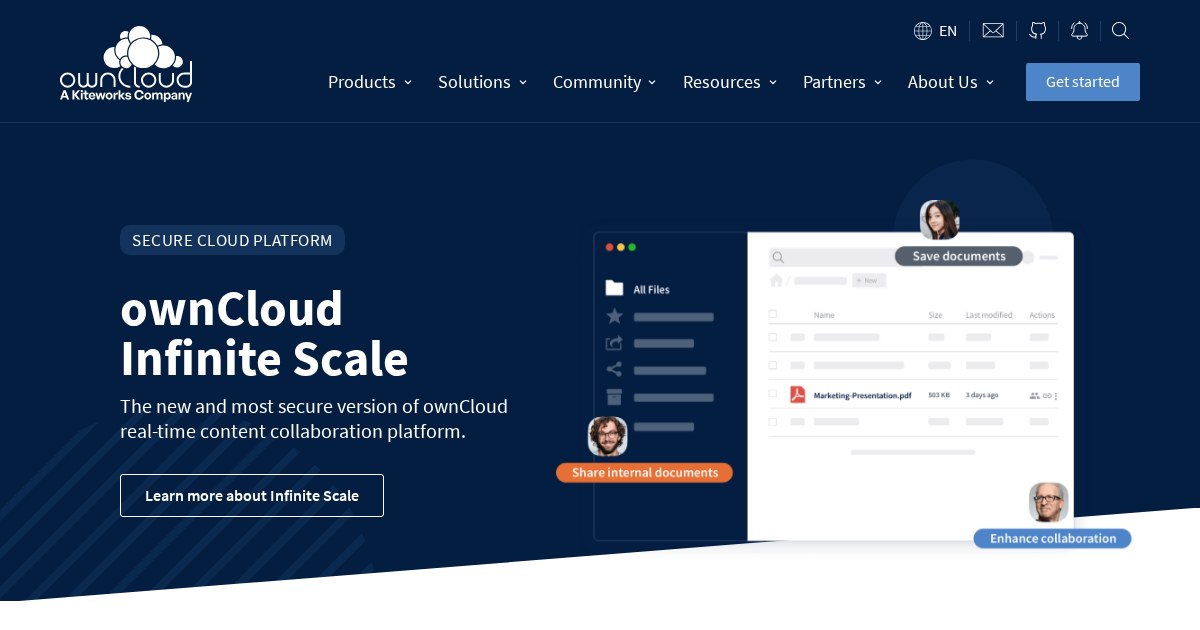Click the home breadcrumb icon in mockup
Screen dimensions: 1200x630
(x=776, y=280)
